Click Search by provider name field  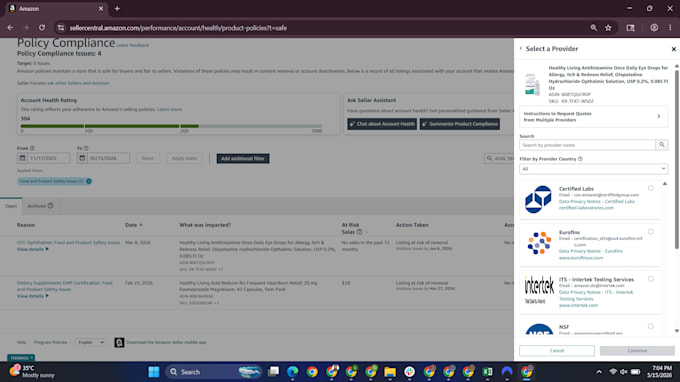pyautogui.click(x=588, y=145)
